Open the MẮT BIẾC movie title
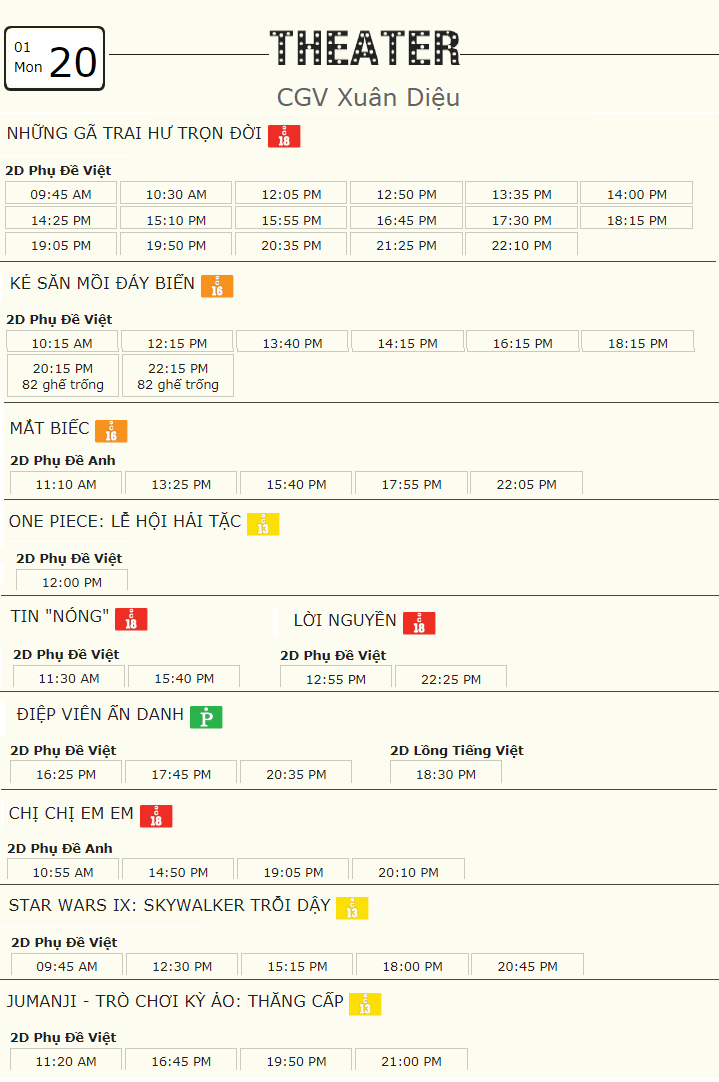The height and width of the screenshot is (1082, 719). coord(50,428)
